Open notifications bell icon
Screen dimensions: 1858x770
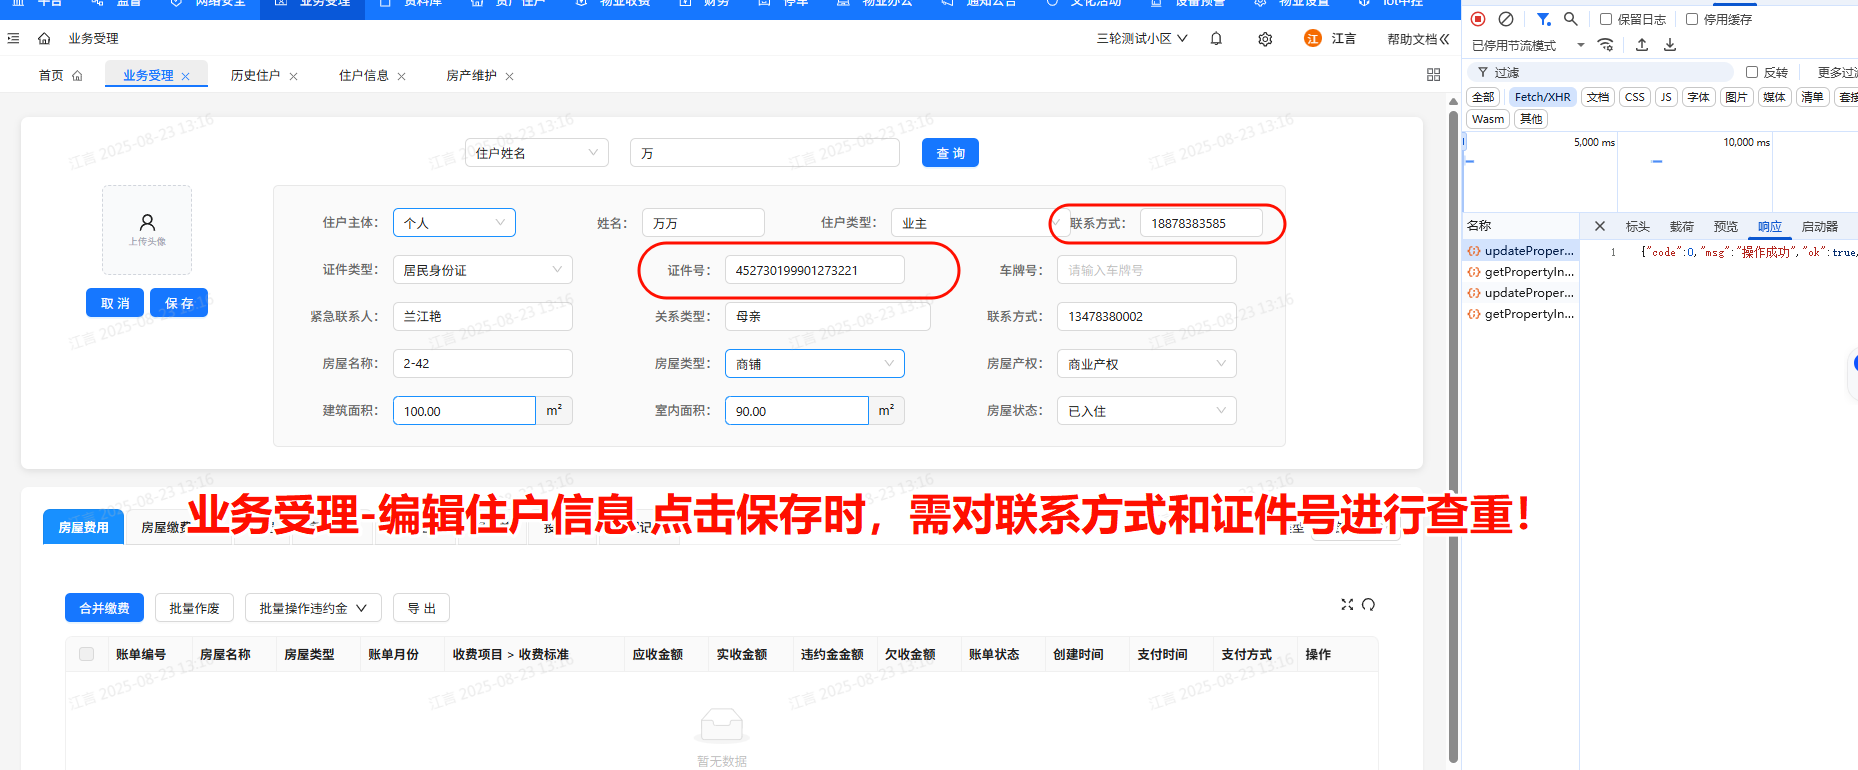(1216, 39)
